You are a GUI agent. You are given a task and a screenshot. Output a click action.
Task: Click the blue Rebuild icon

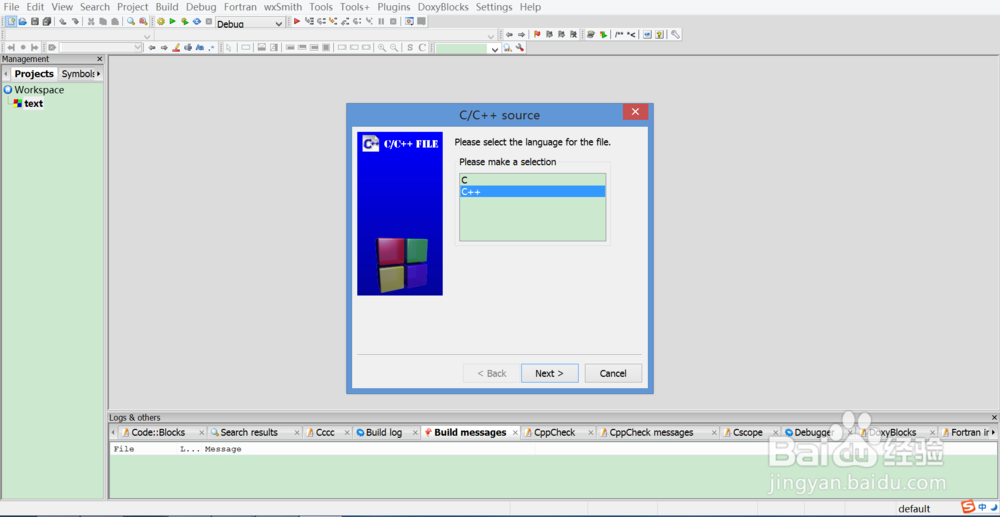197,21
